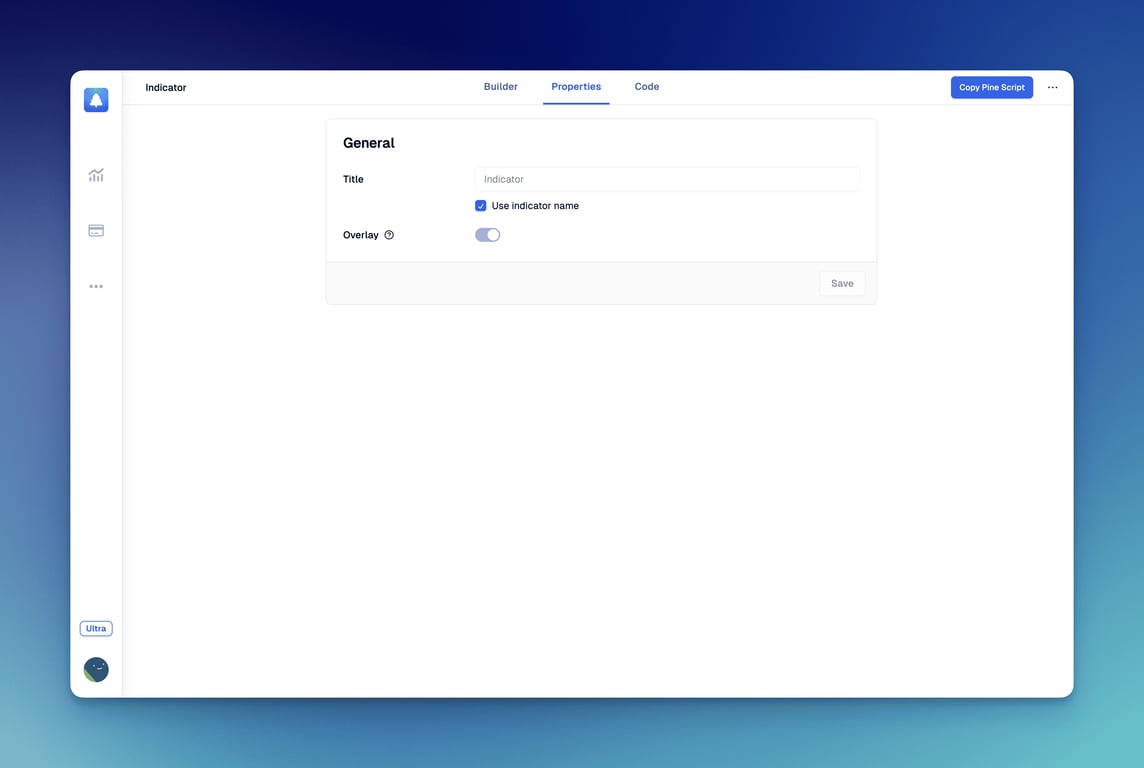Click the Indicator name in the header
This screenshot has width=1144, height=768.
coord(166,88)
